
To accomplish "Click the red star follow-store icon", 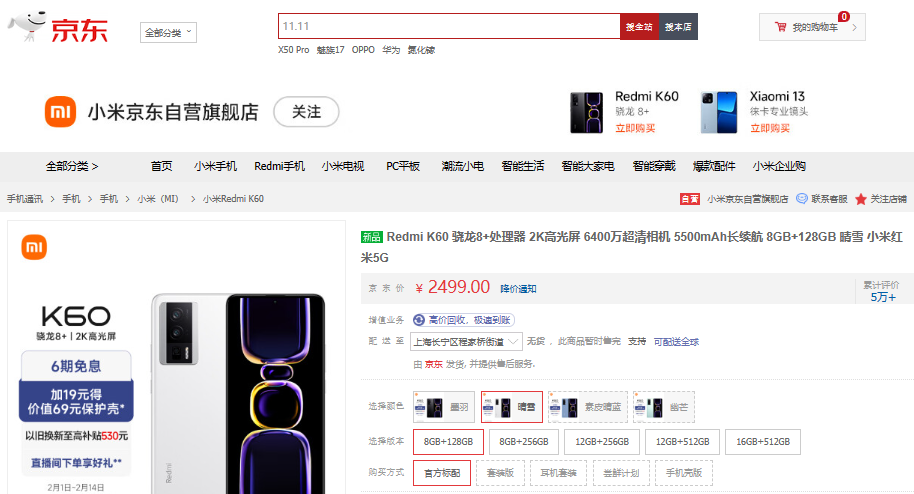I will pos(860,199).
